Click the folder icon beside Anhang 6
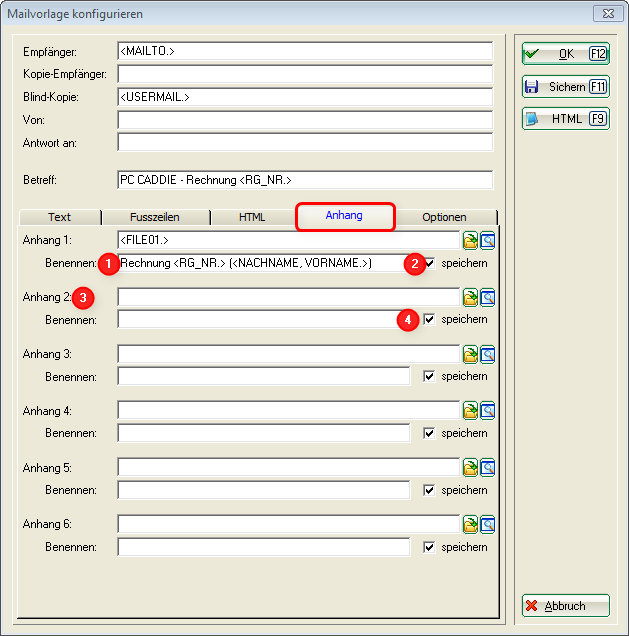 [x=470, y=524]
